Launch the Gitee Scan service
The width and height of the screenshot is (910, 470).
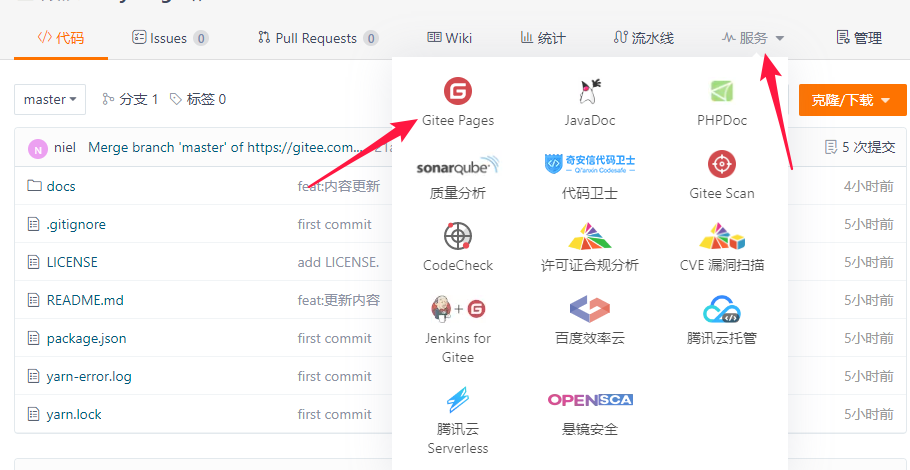point(721,165)
